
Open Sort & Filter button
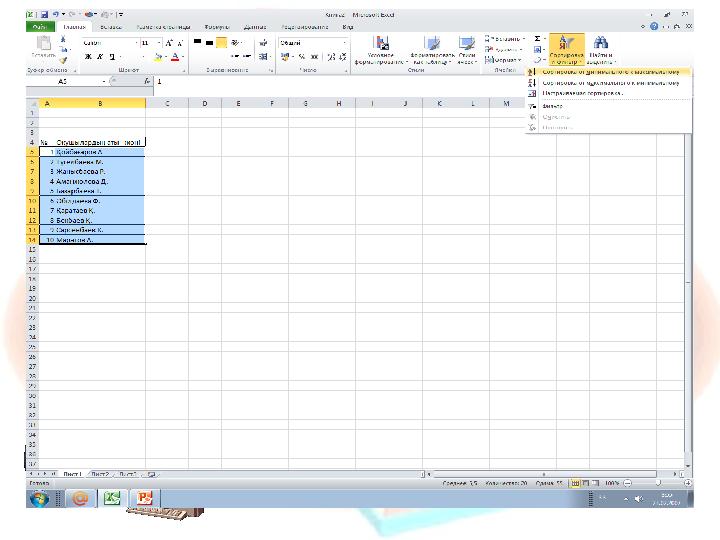coord(567,49)
